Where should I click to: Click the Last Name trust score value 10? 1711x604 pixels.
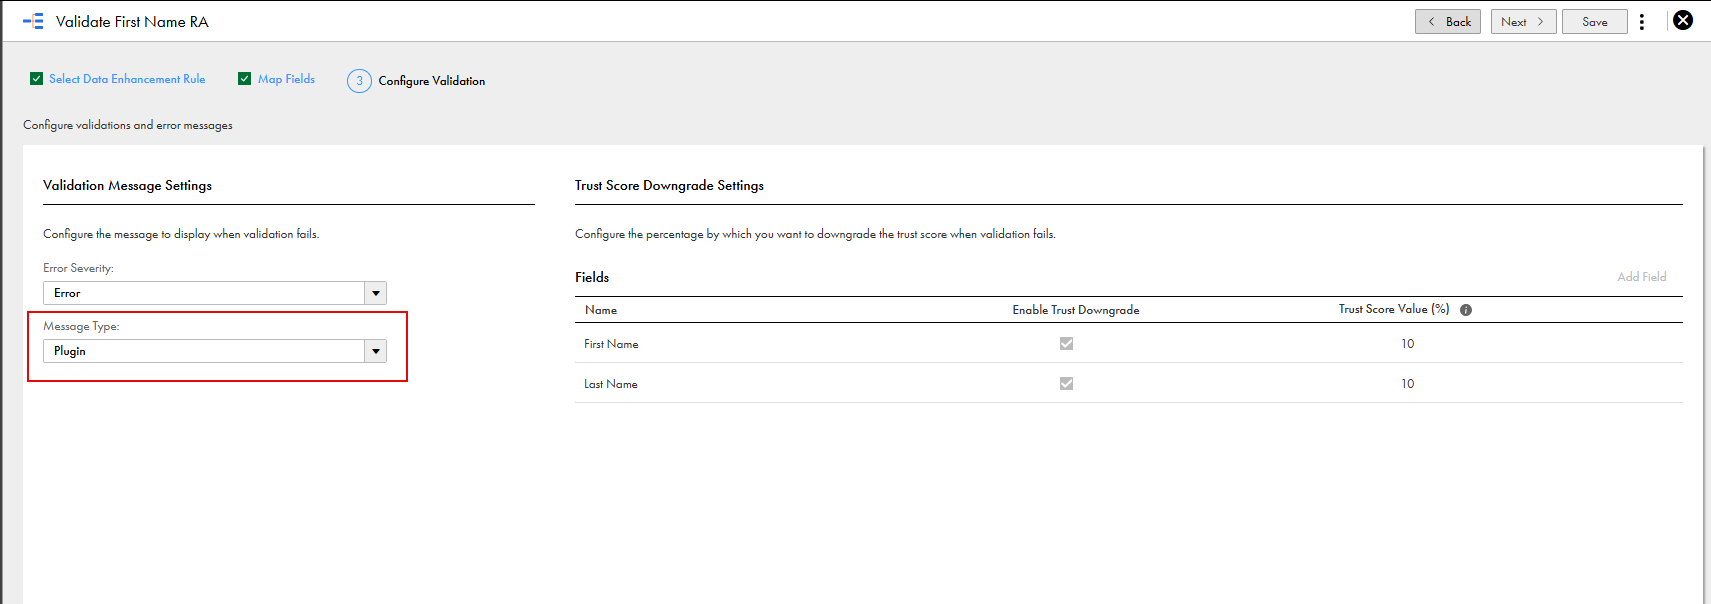click(x=1407, y=384)
